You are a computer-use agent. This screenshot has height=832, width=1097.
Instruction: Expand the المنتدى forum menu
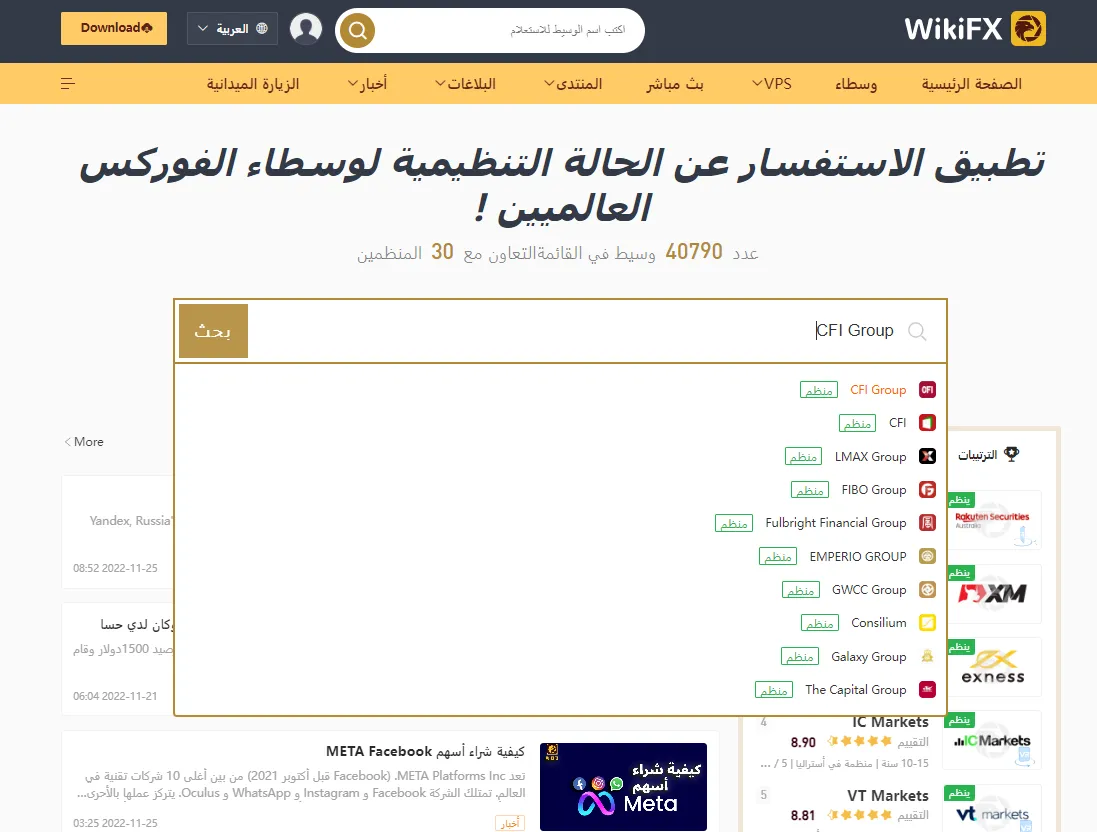[573, 84]
